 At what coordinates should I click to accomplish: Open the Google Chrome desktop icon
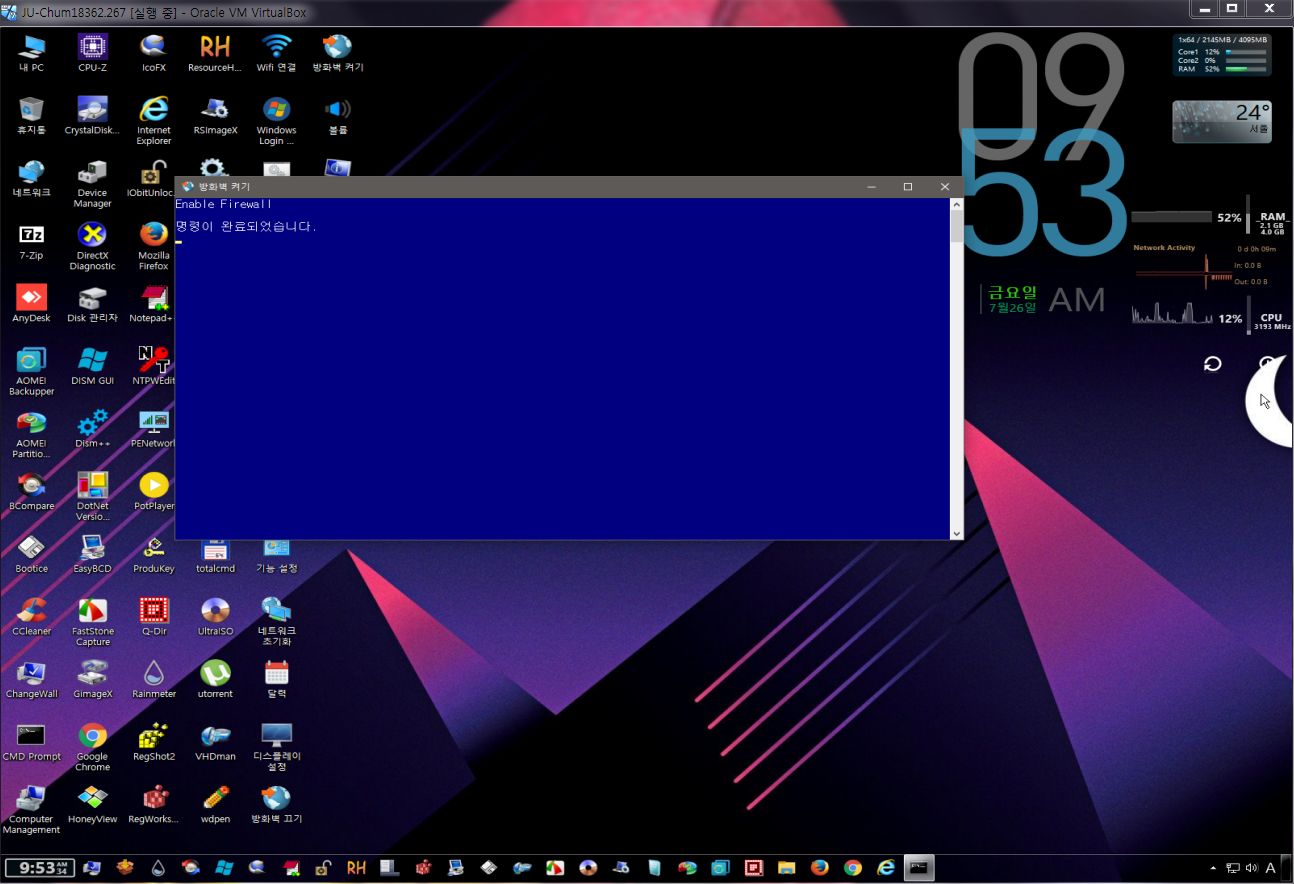(x=92, y=746)
